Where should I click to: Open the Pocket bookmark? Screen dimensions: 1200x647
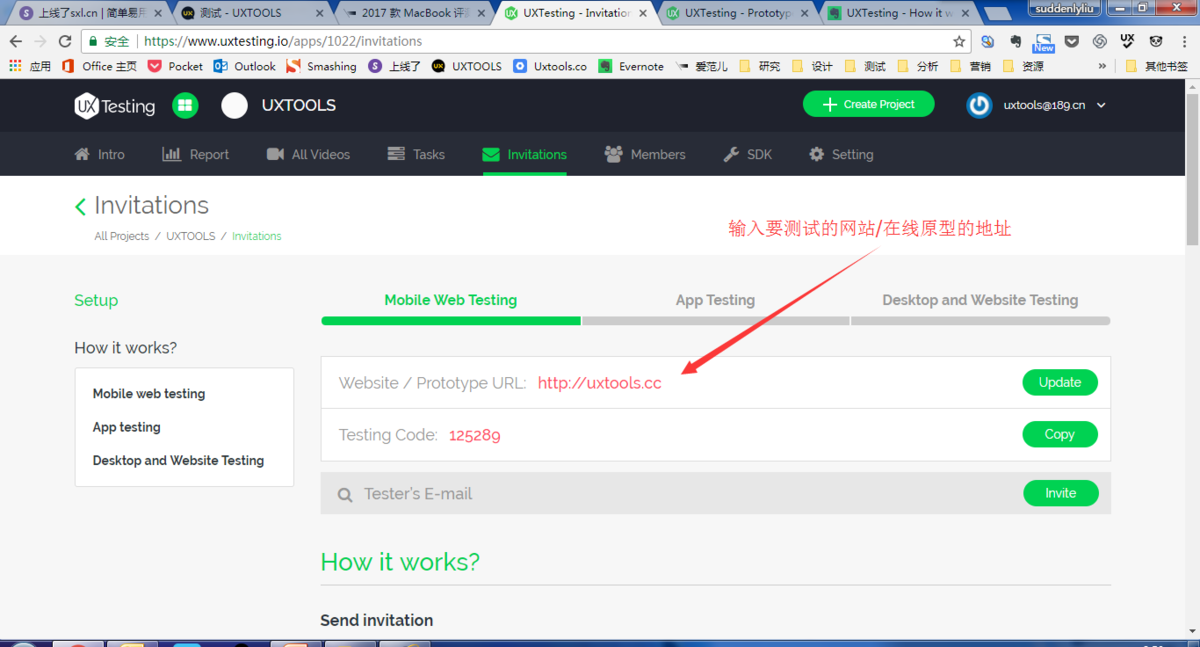tap(175, 66)
